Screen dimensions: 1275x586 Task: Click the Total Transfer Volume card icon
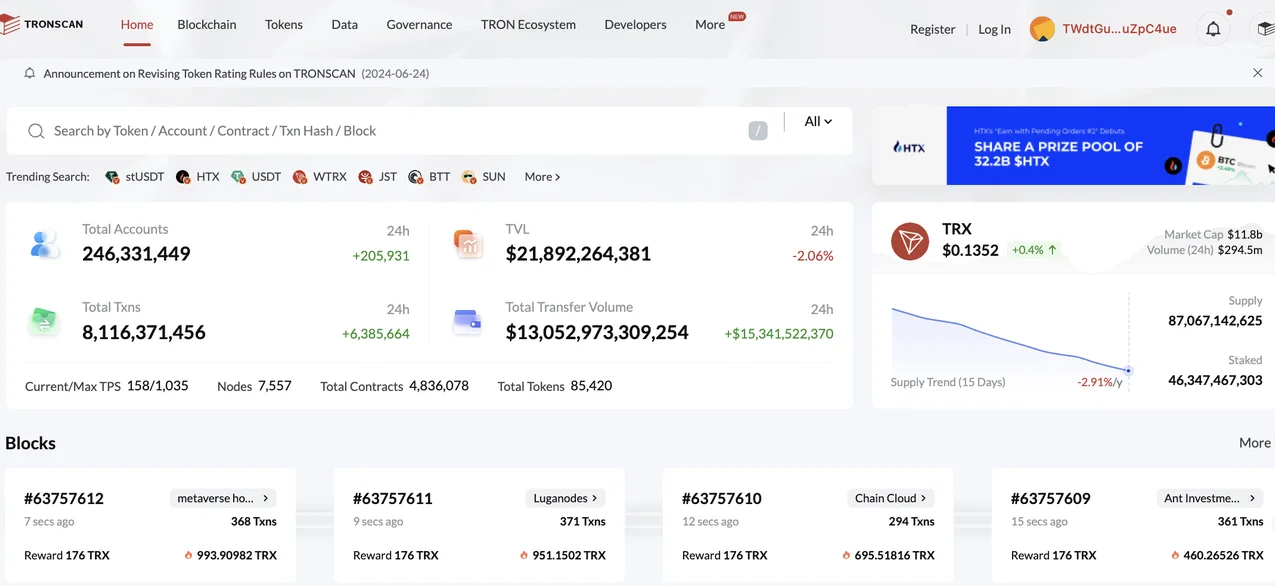pos(467,321)
